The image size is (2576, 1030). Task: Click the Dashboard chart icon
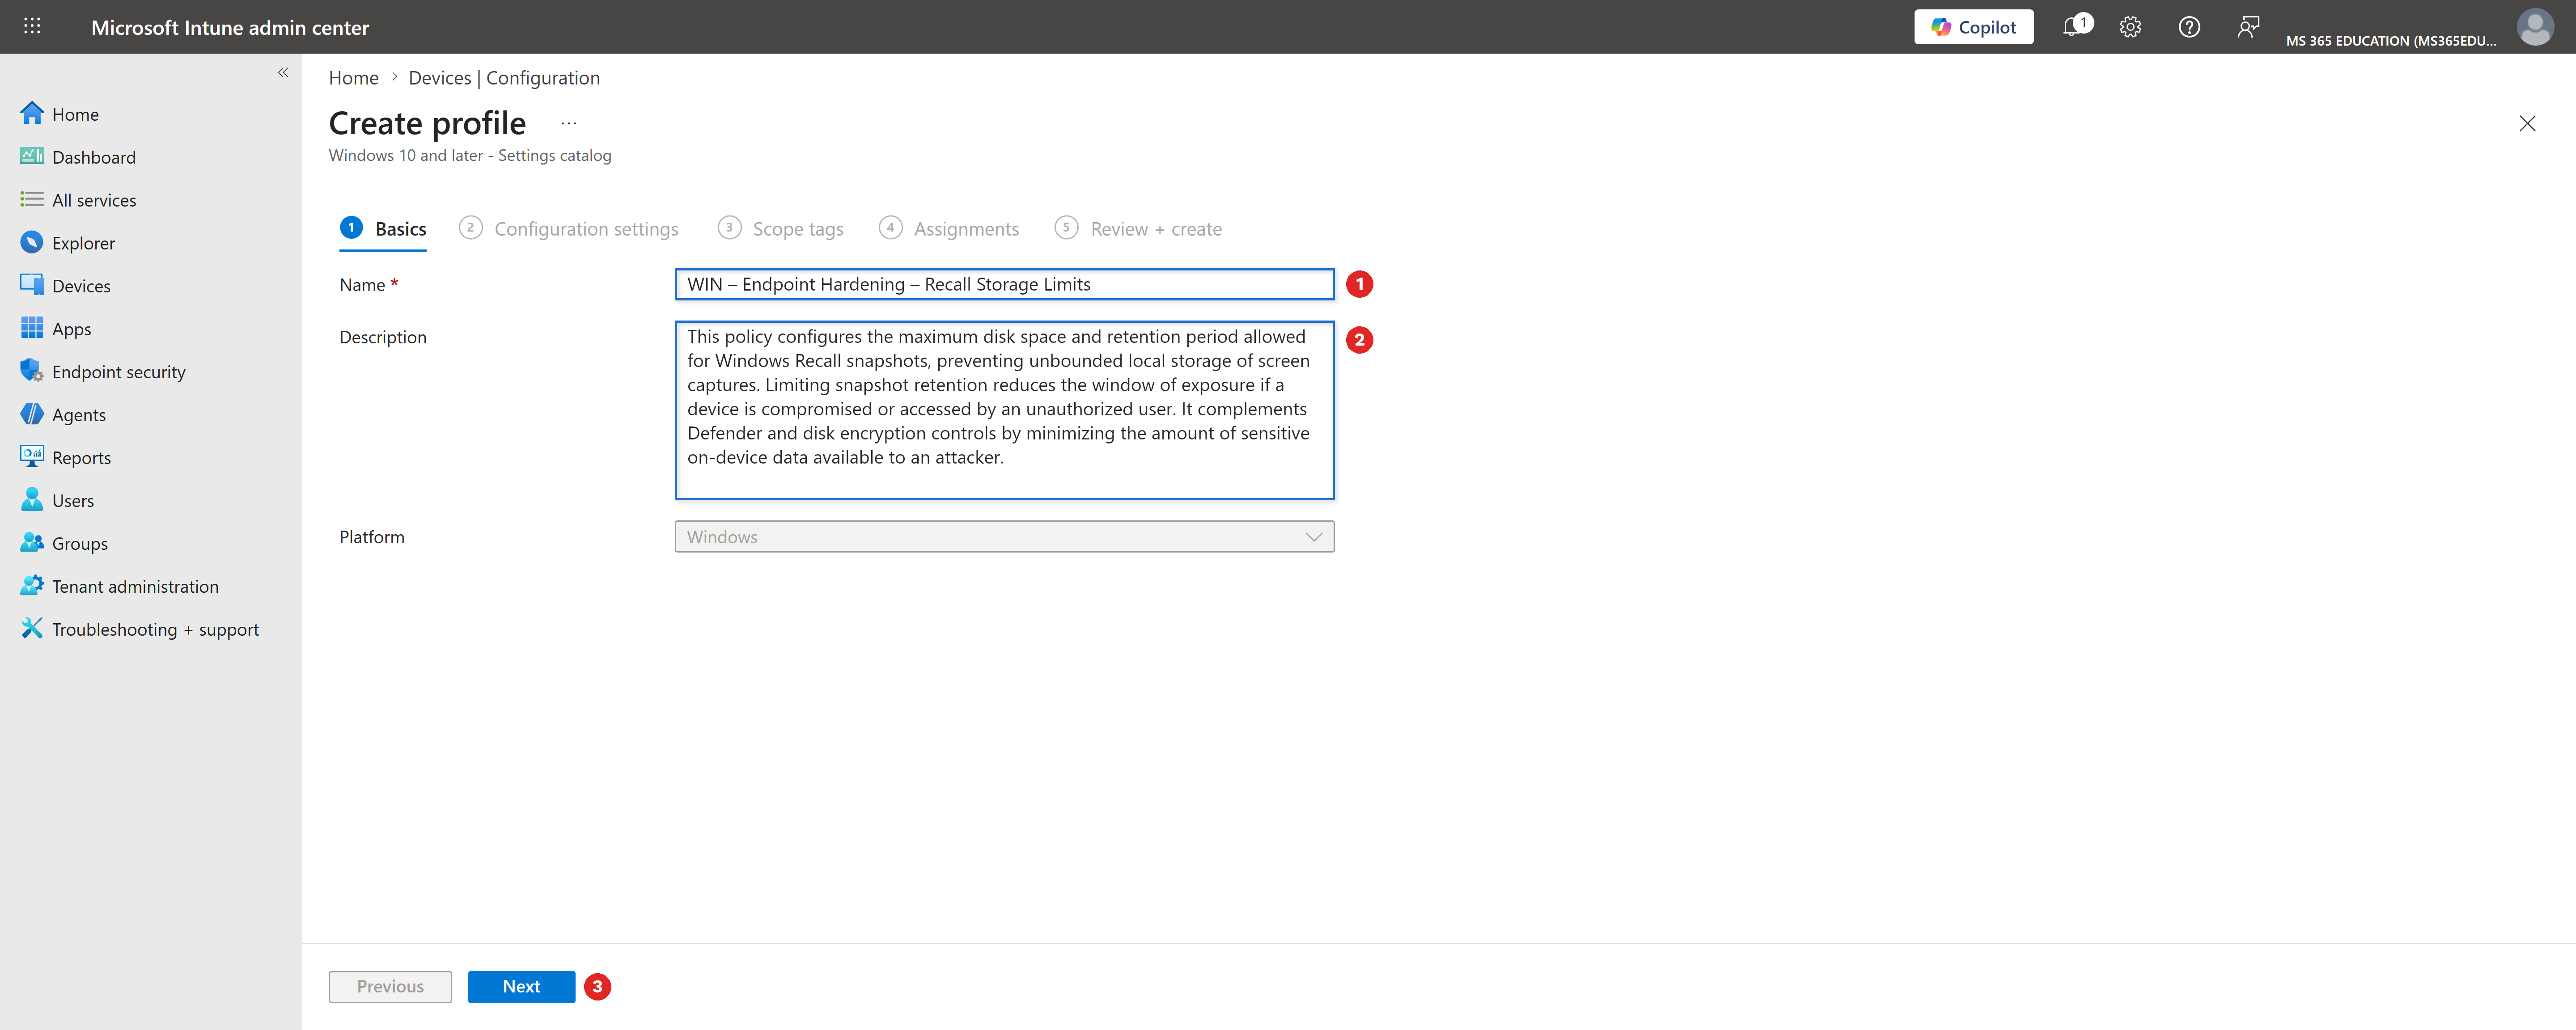[x=32, y=156]
